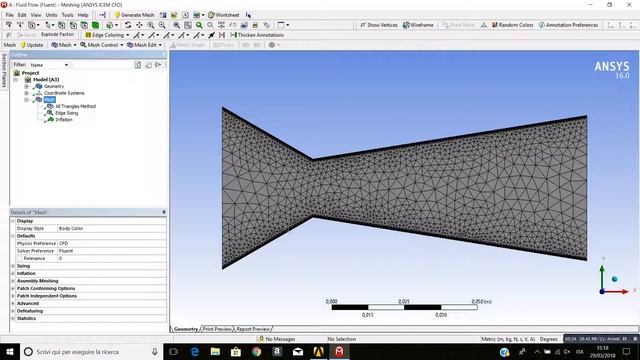Click the Geometry tab below viewport
This screenshot has width=640, height=360.
click(186, 329)
